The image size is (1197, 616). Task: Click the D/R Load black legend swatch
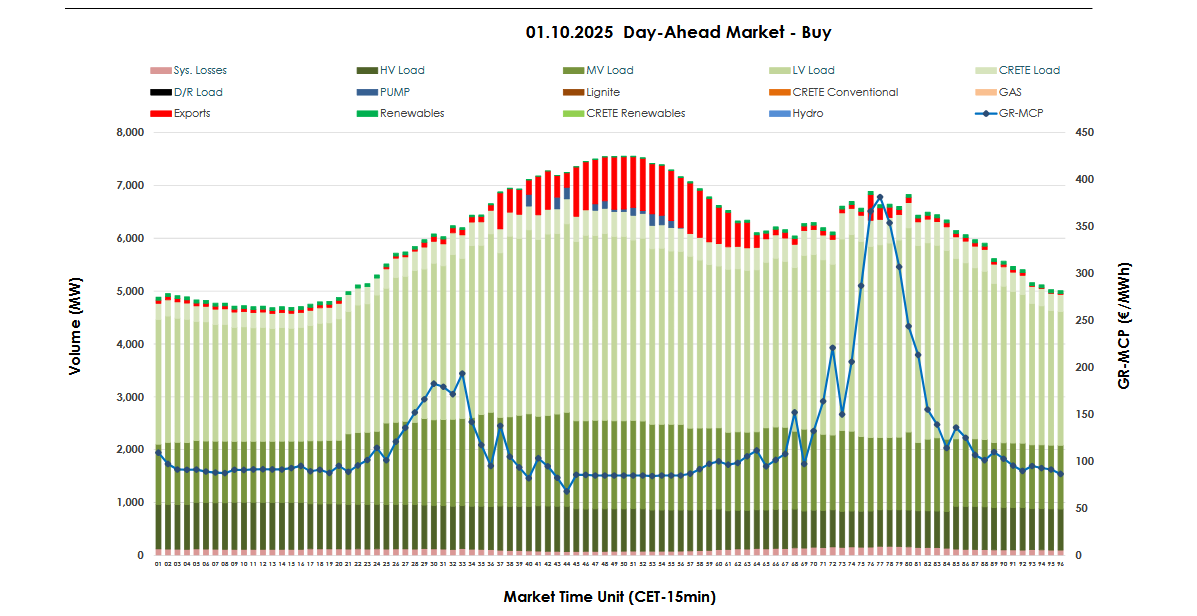160,92
